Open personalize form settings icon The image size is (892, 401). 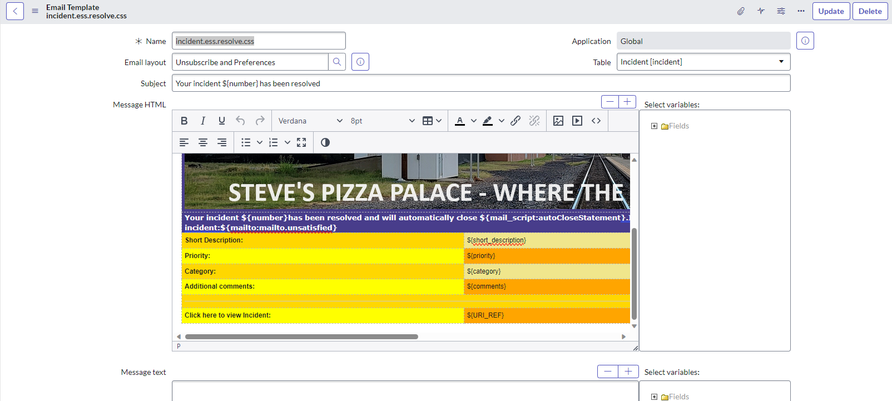[781, 11]
